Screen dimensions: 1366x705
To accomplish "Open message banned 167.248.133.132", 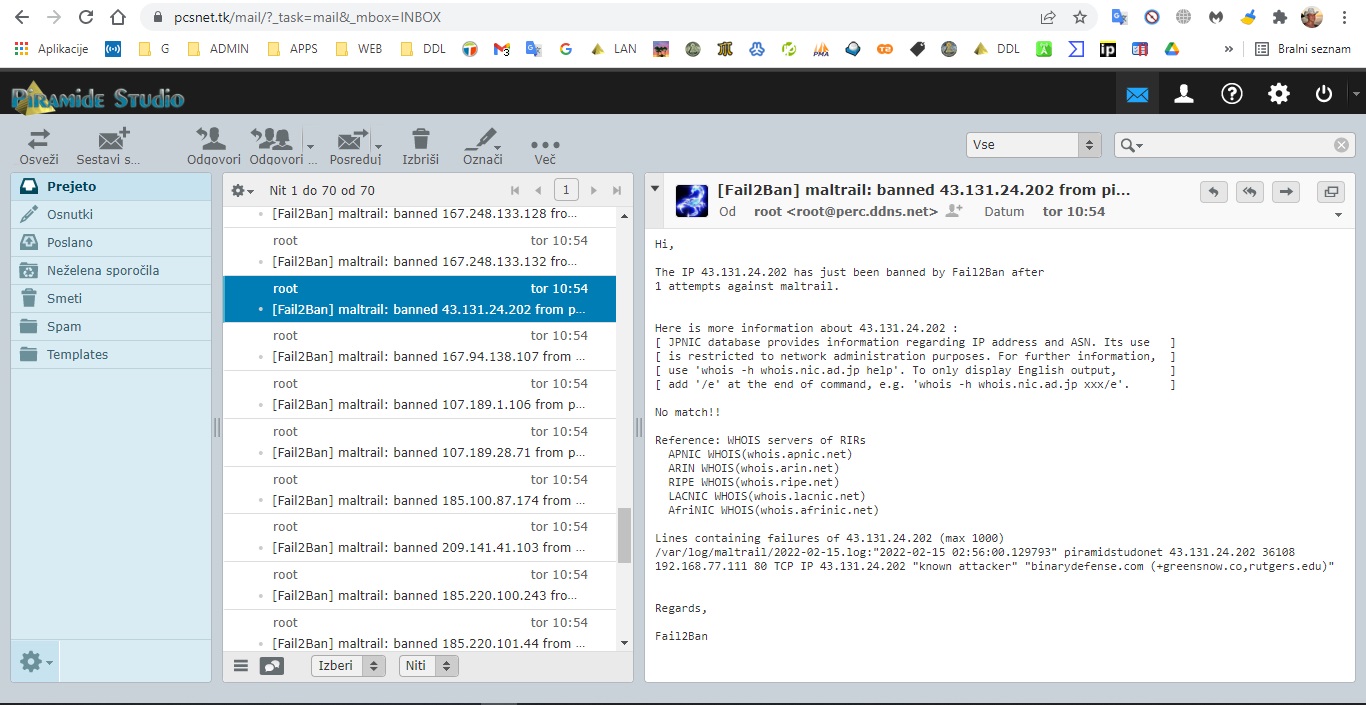I will pos(420,252).
